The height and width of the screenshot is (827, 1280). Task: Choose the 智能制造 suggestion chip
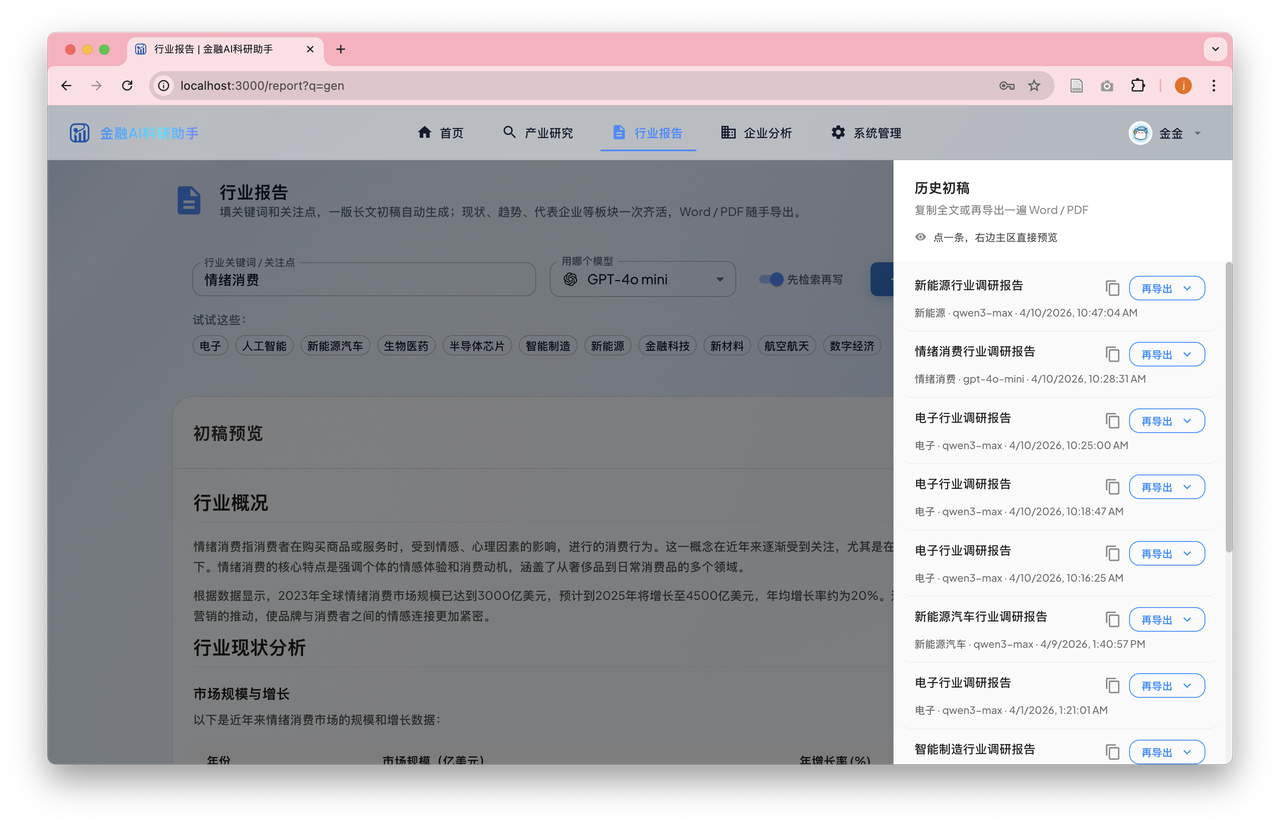(548, 346)
